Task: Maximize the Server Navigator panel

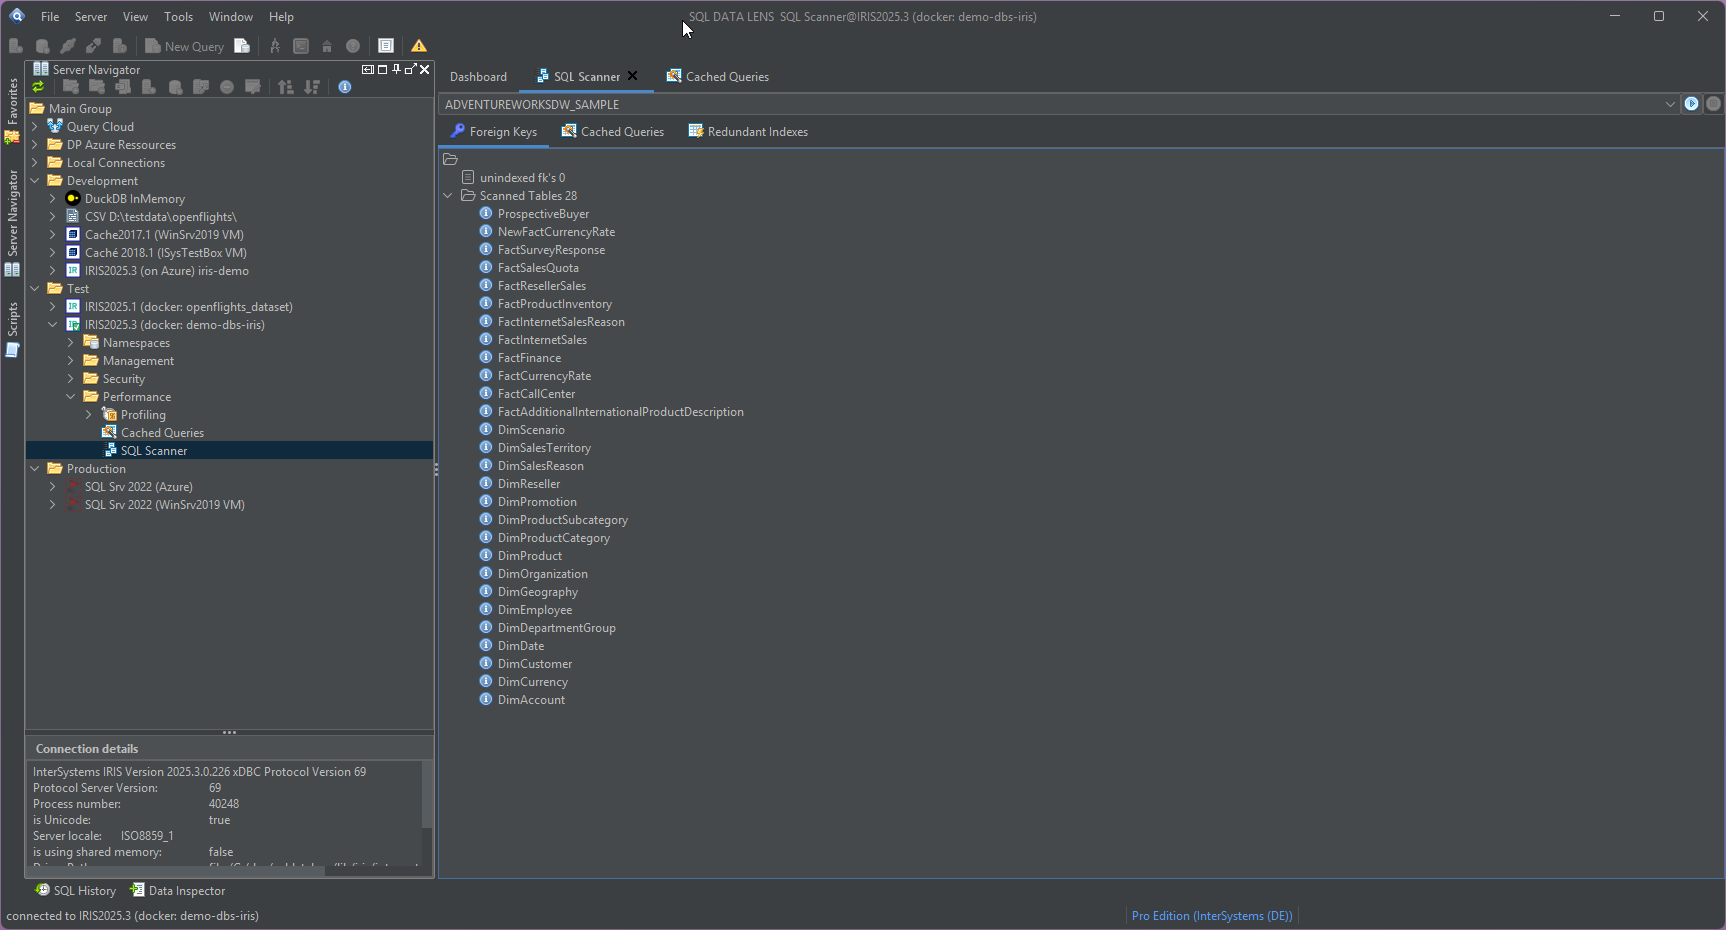Action: point(382,69)
